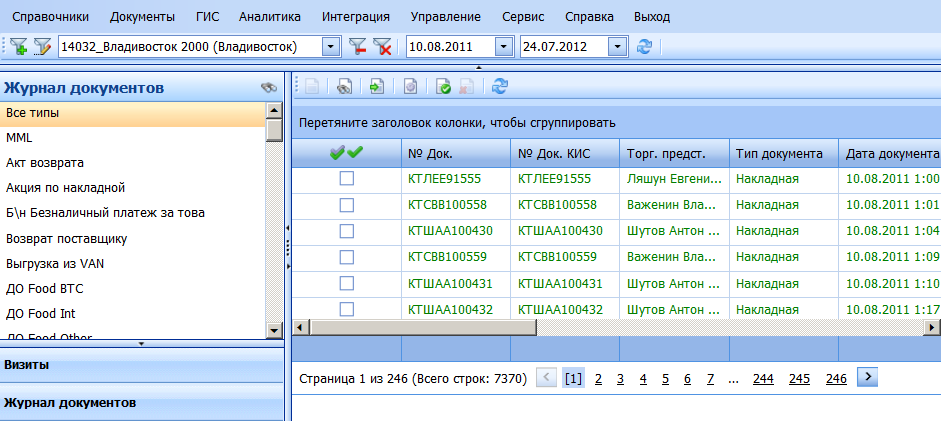Go to page 245 of results
This screenshot has height=421, width=941.
(x=799, y=378)
